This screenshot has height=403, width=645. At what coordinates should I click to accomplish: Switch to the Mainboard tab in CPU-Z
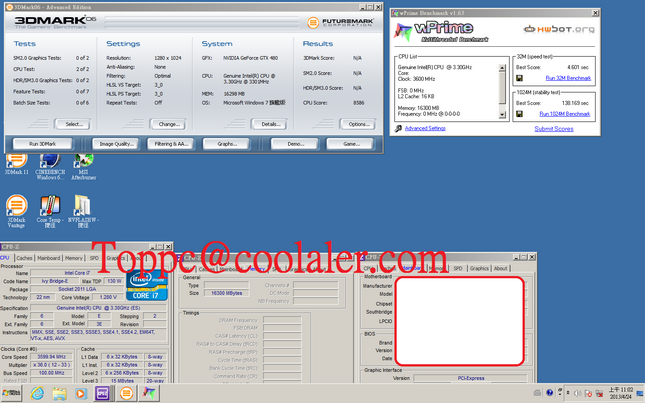click(x=49, y=258)
